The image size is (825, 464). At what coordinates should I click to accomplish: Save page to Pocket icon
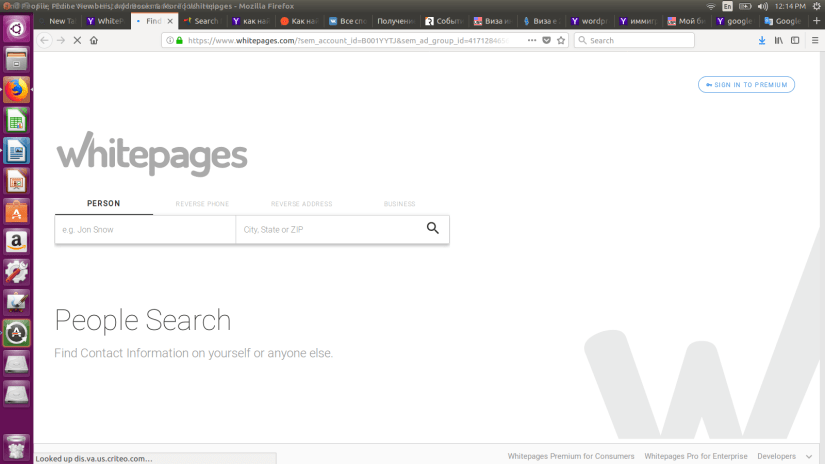(547, 41)
